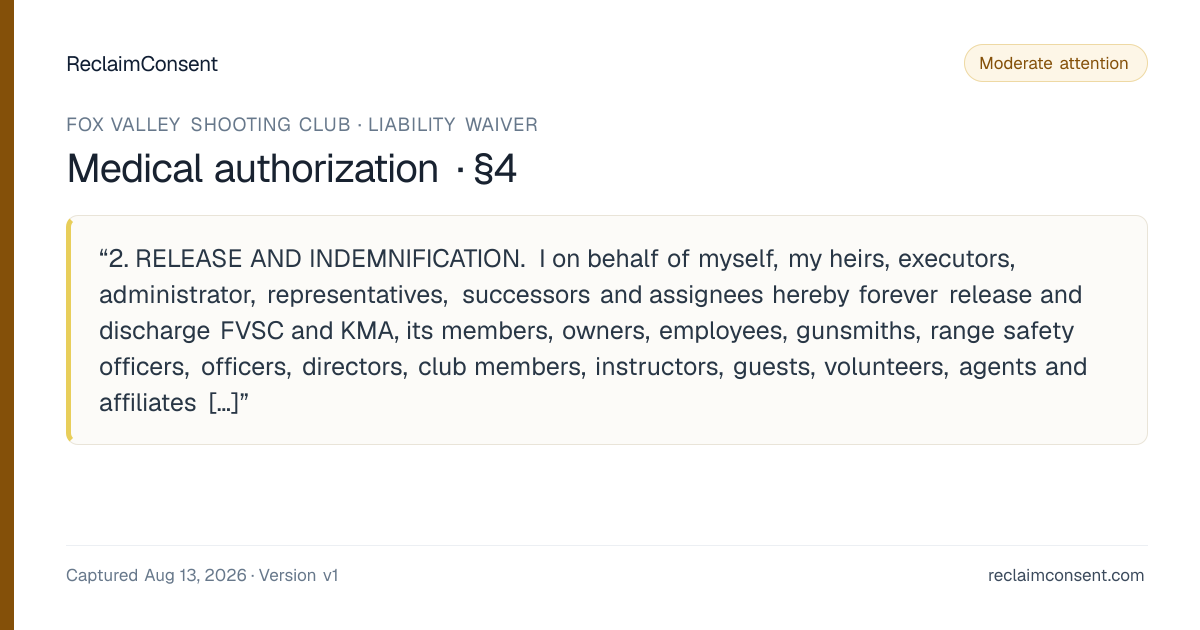Click the words FVSC and KMA
Image resolution: width=1200 pixels, height=630 pixels.
tap(311, 331)
